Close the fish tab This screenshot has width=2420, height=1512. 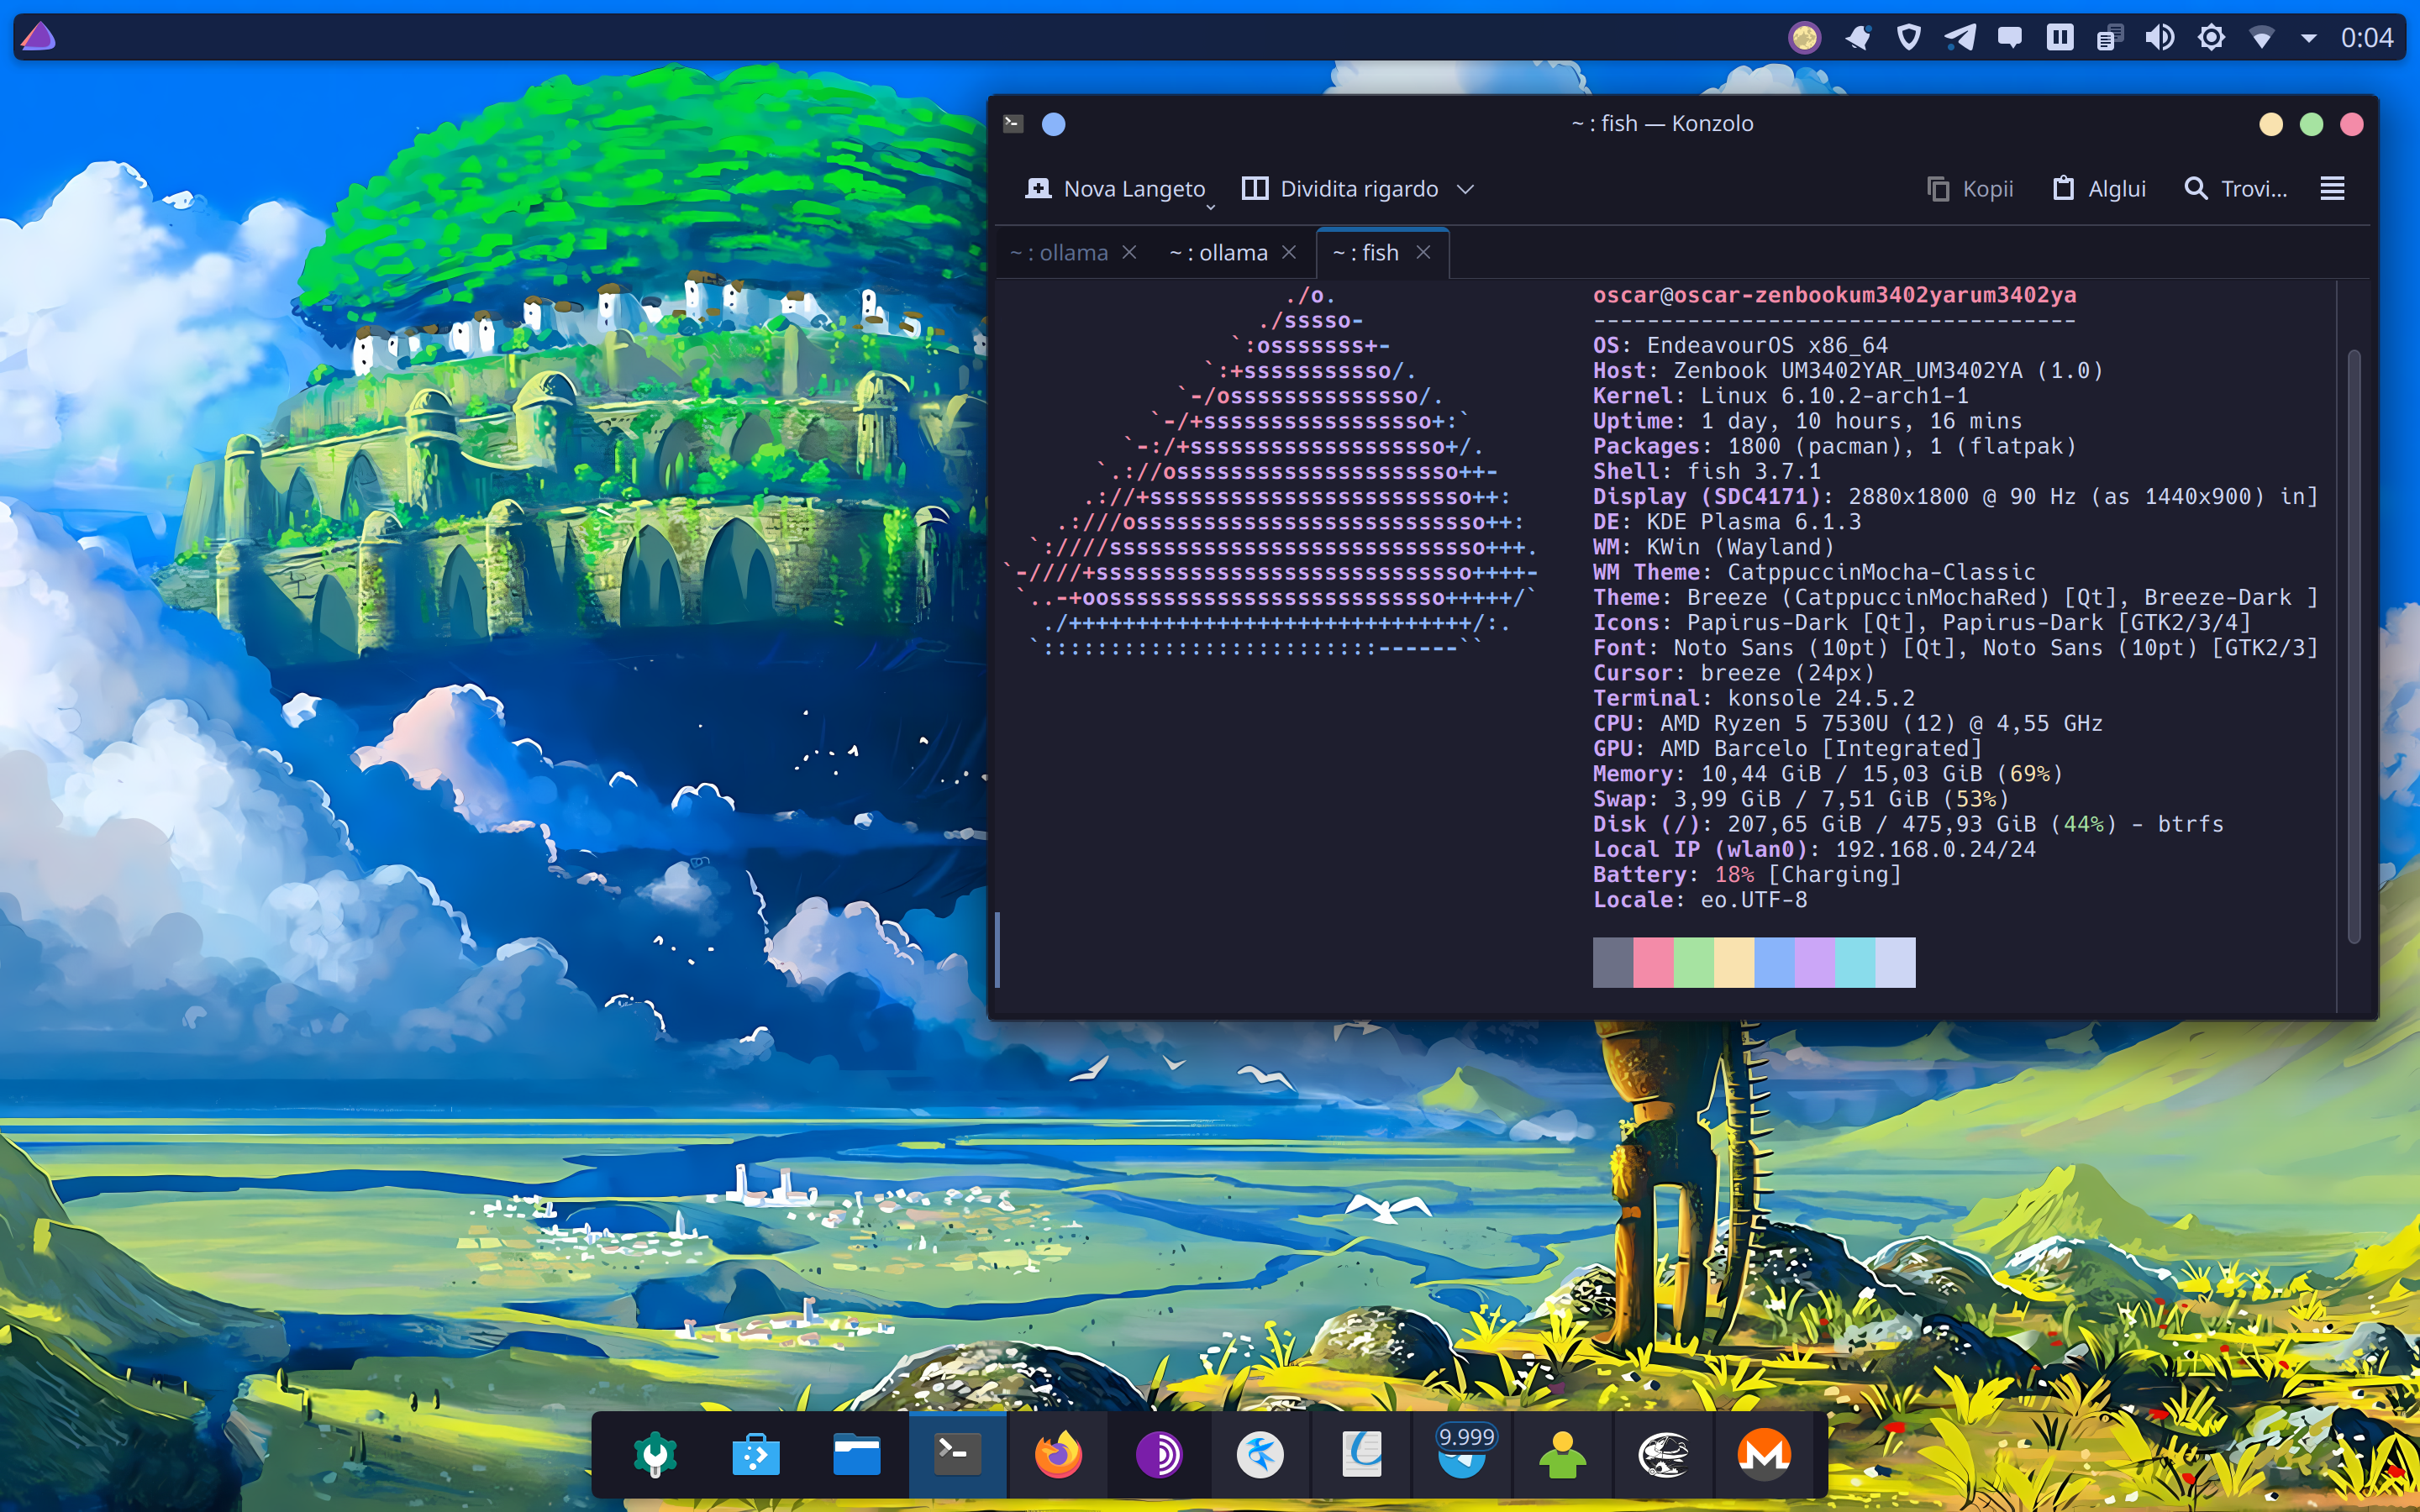[x=1423, y=252]
